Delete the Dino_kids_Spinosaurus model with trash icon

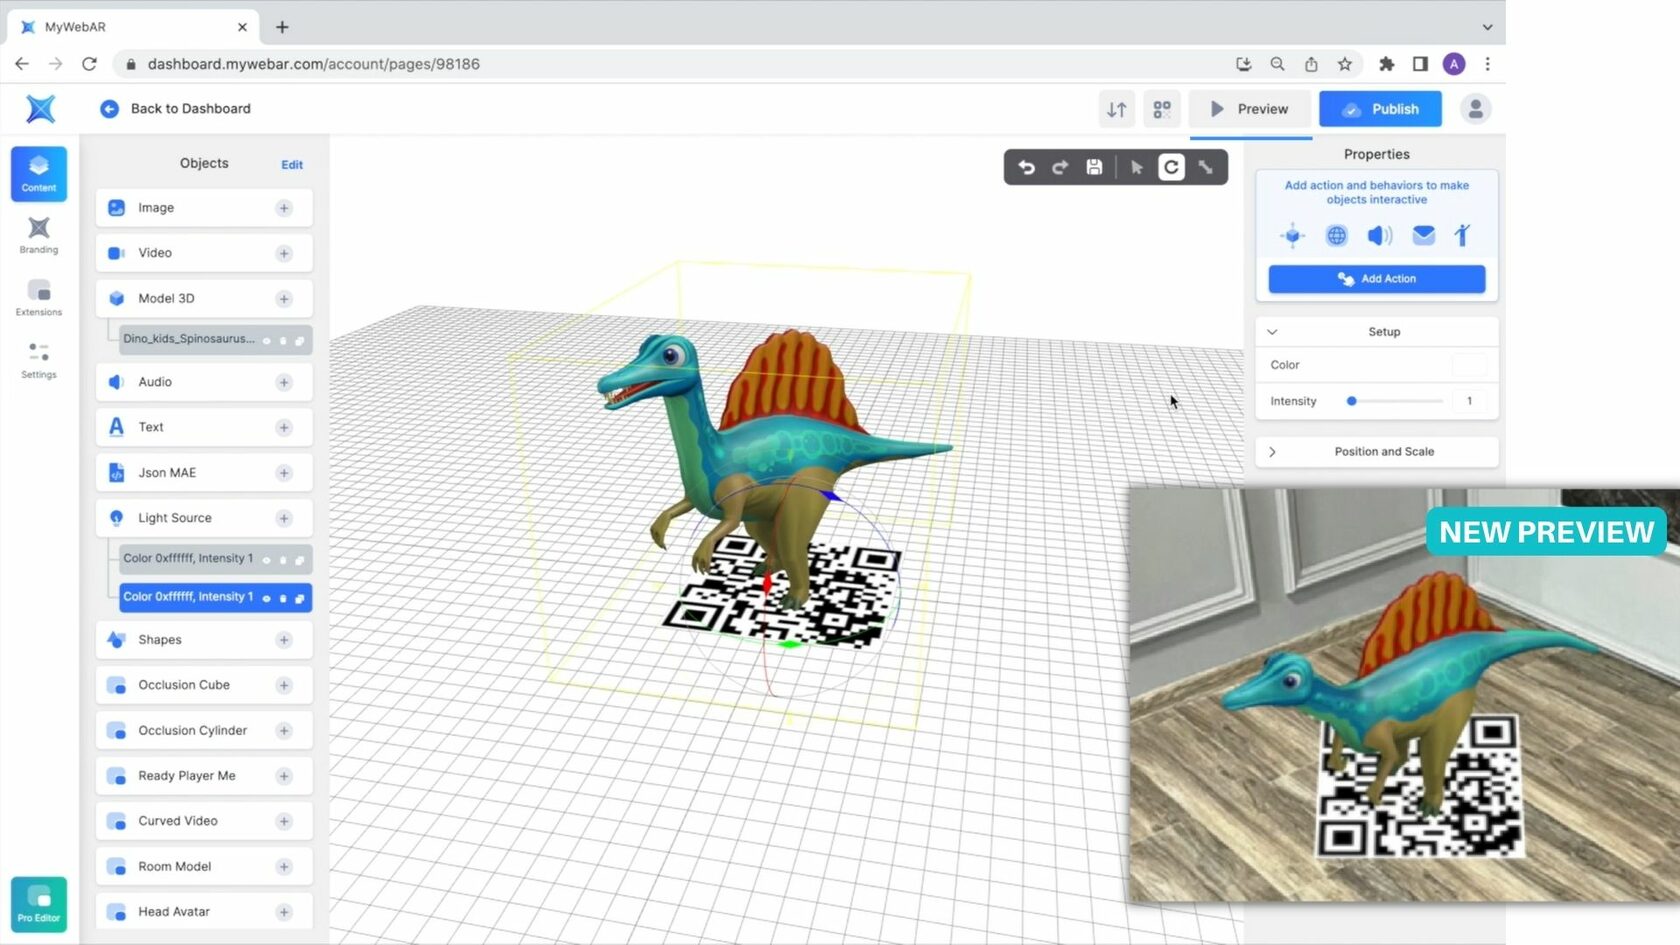[x=283, y=340]
